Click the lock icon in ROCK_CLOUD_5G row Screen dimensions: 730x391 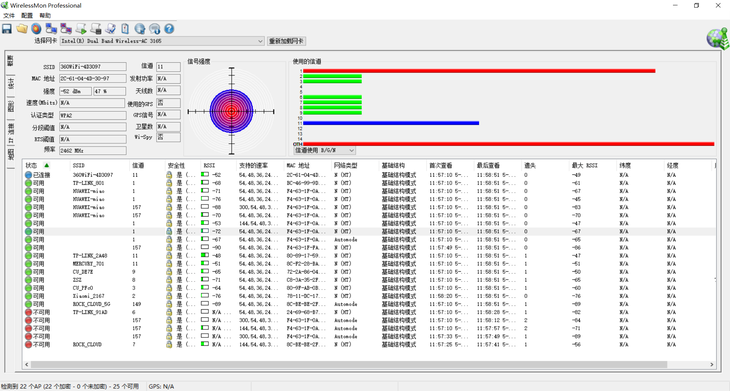pyautogui.click(x=169, y=304)
